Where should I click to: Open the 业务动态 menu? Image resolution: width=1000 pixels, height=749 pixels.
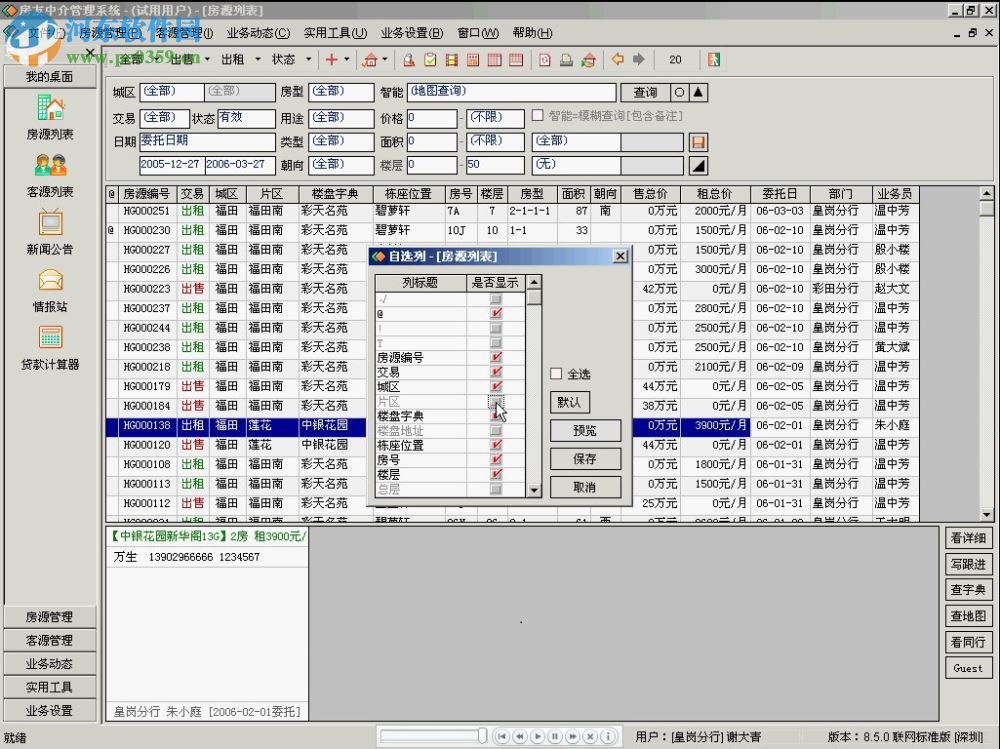point(258,33)
